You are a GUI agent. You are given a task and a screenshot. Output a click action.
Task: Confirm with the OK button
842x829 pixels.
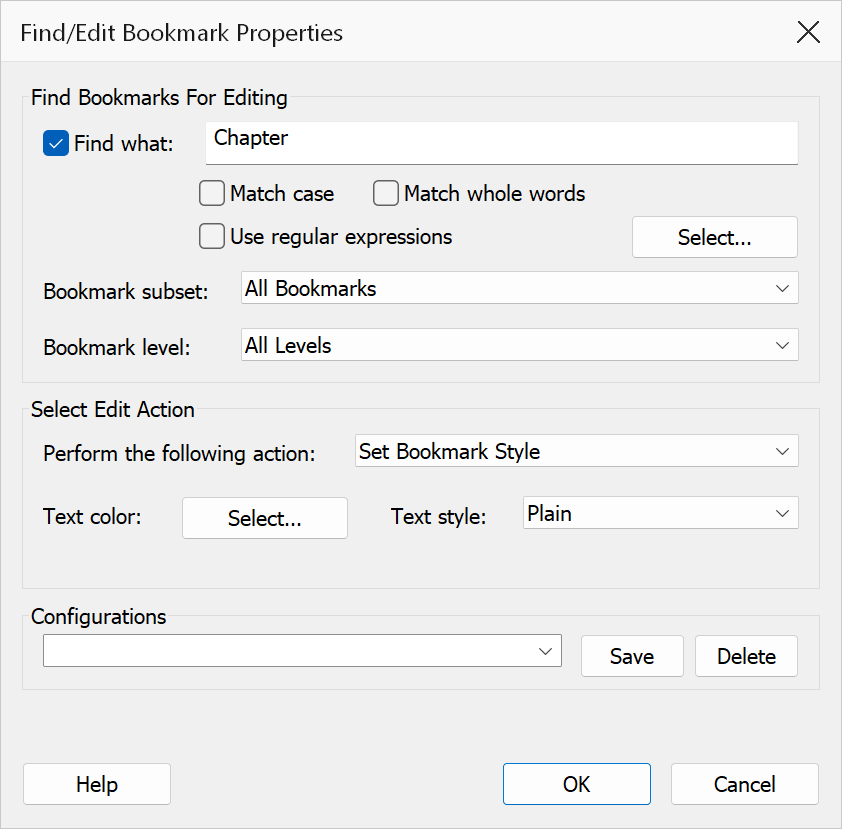(577, 784)
